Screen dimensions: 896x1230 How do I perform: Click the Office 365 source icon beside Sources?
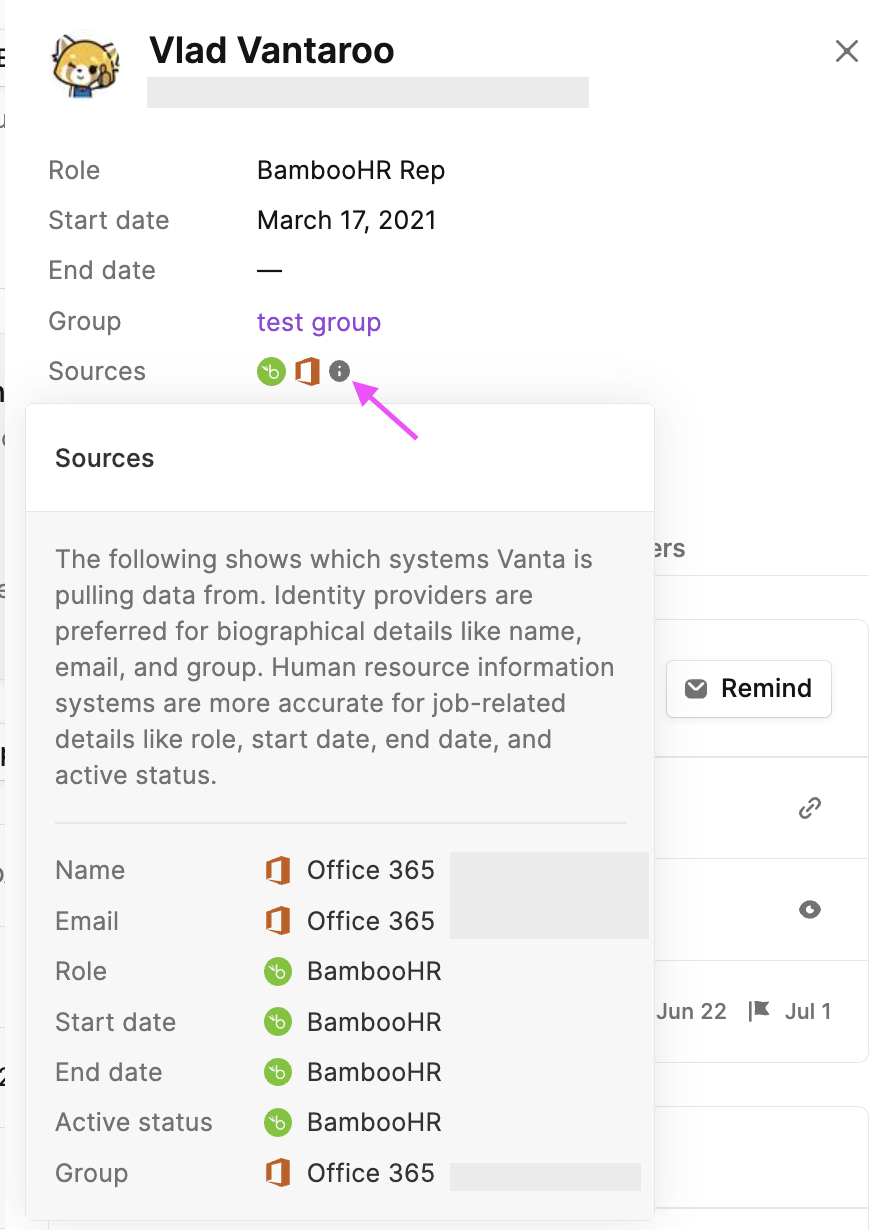point(307,372)
